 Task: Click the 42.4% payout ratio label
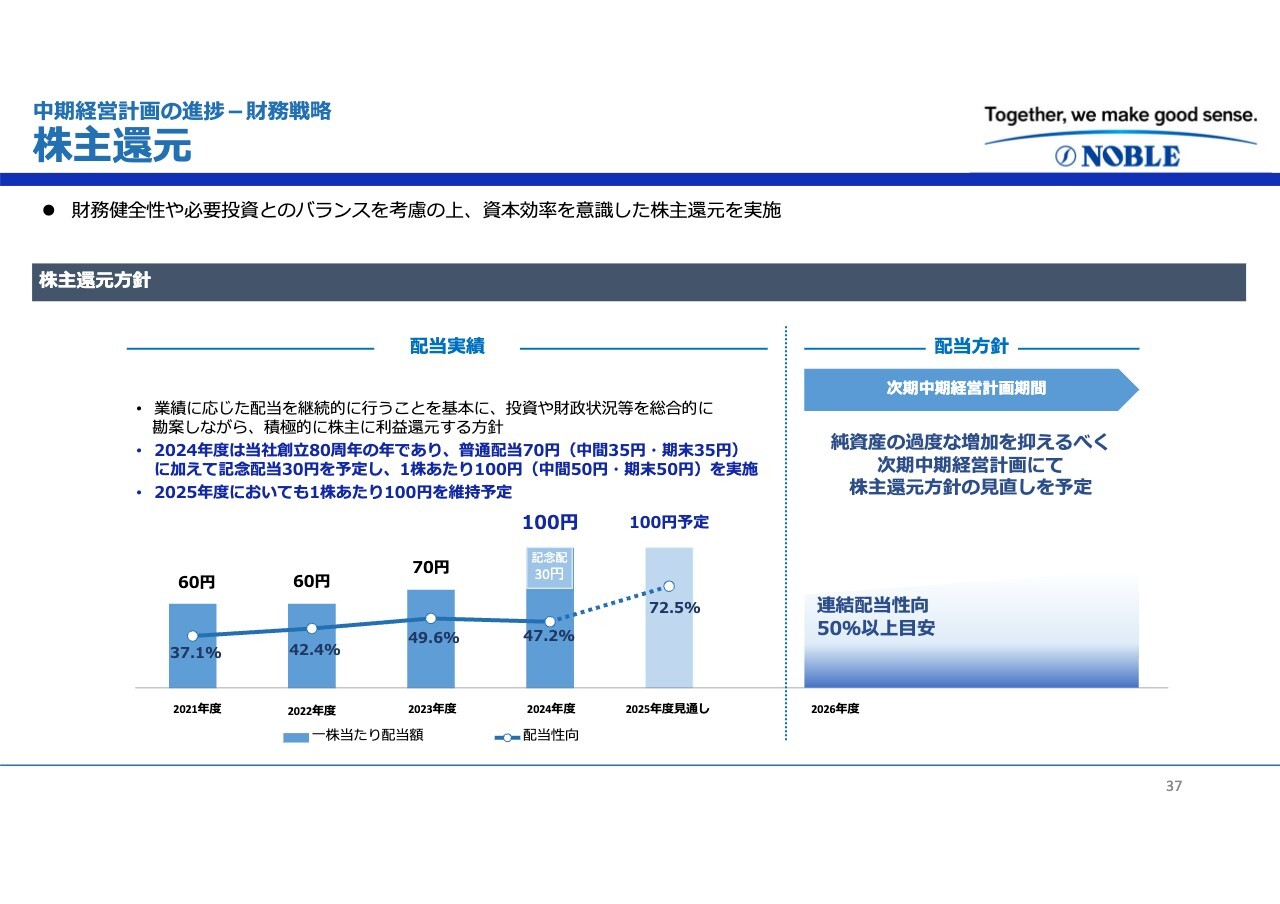pyautogui.click(x=314, y=649)
